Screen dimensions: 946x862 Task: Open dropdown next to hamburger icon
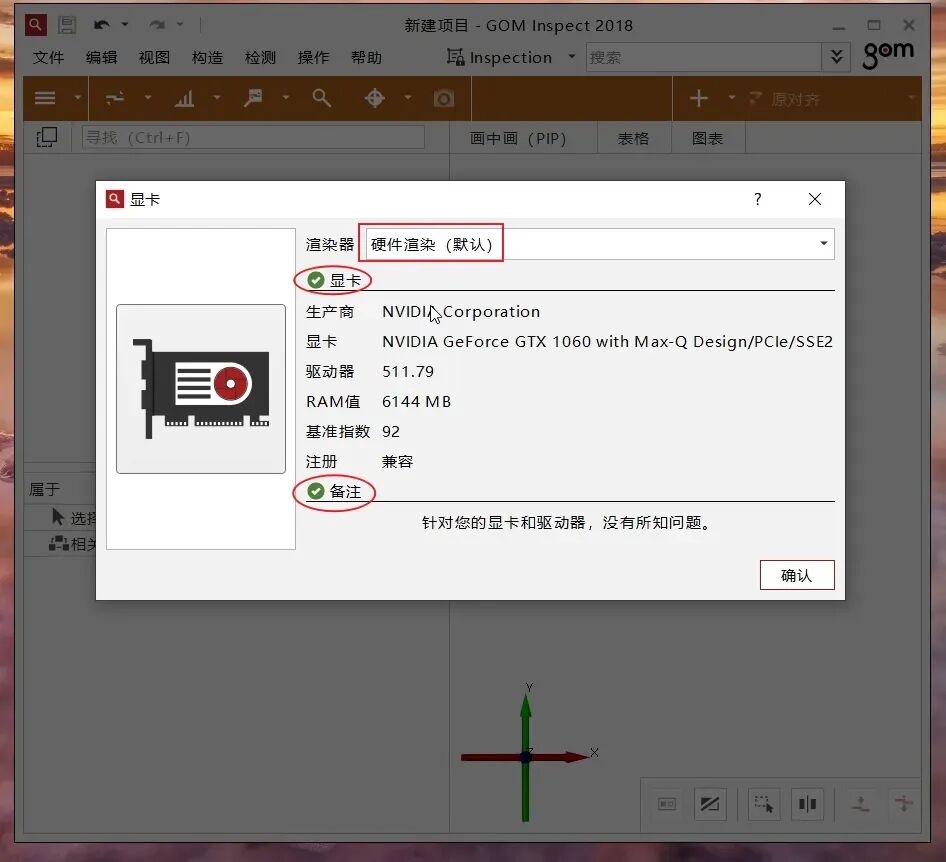(77, 97)
